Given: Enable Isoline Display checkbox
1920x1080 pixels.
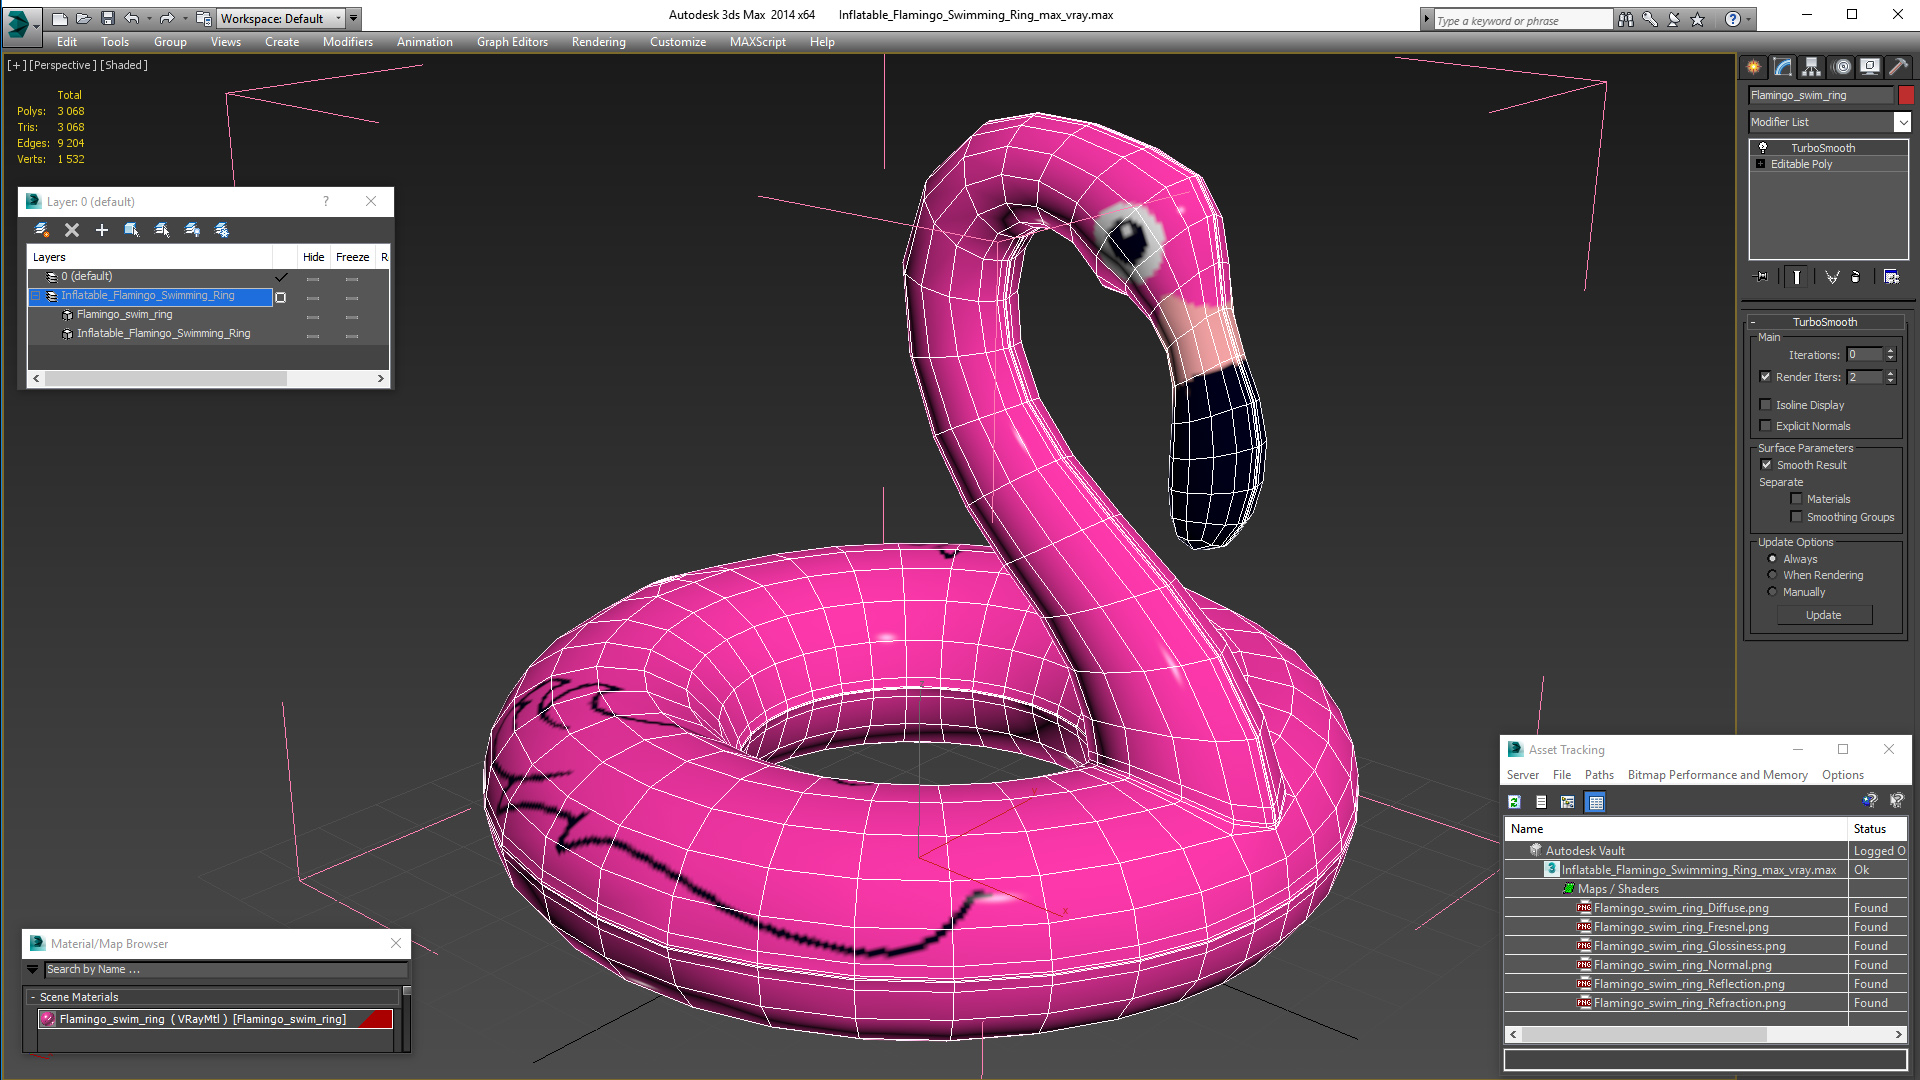Looking at the screenshot, I should click(1766, 405).
